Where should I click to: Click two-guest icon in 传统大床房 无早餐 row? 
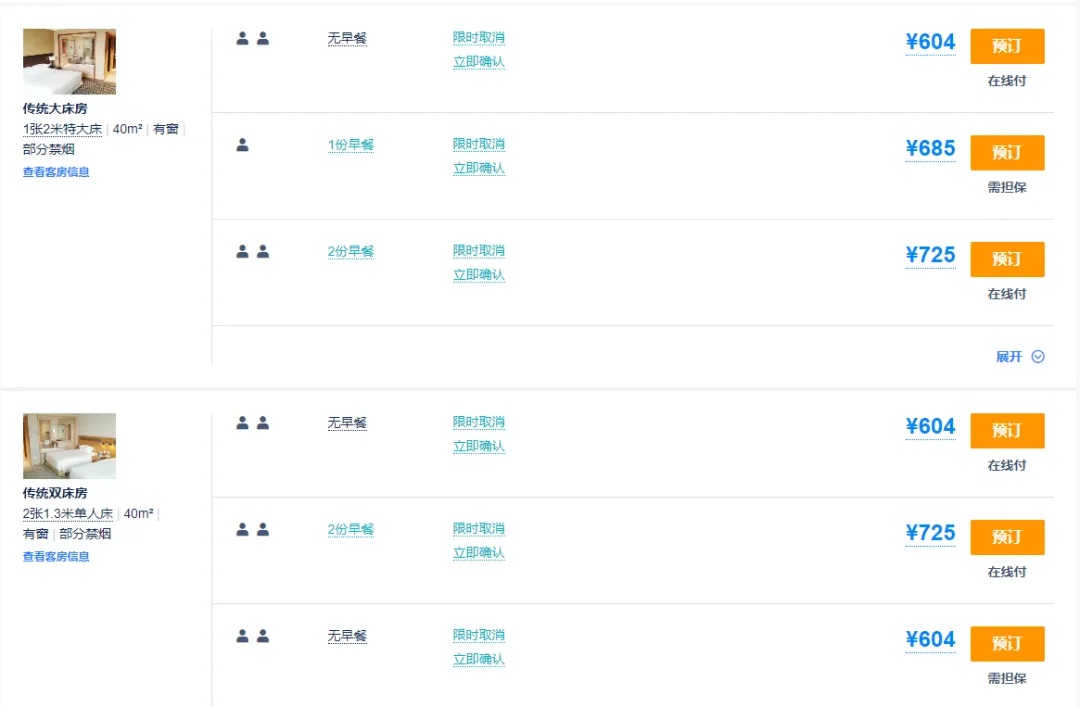(252, 39)
